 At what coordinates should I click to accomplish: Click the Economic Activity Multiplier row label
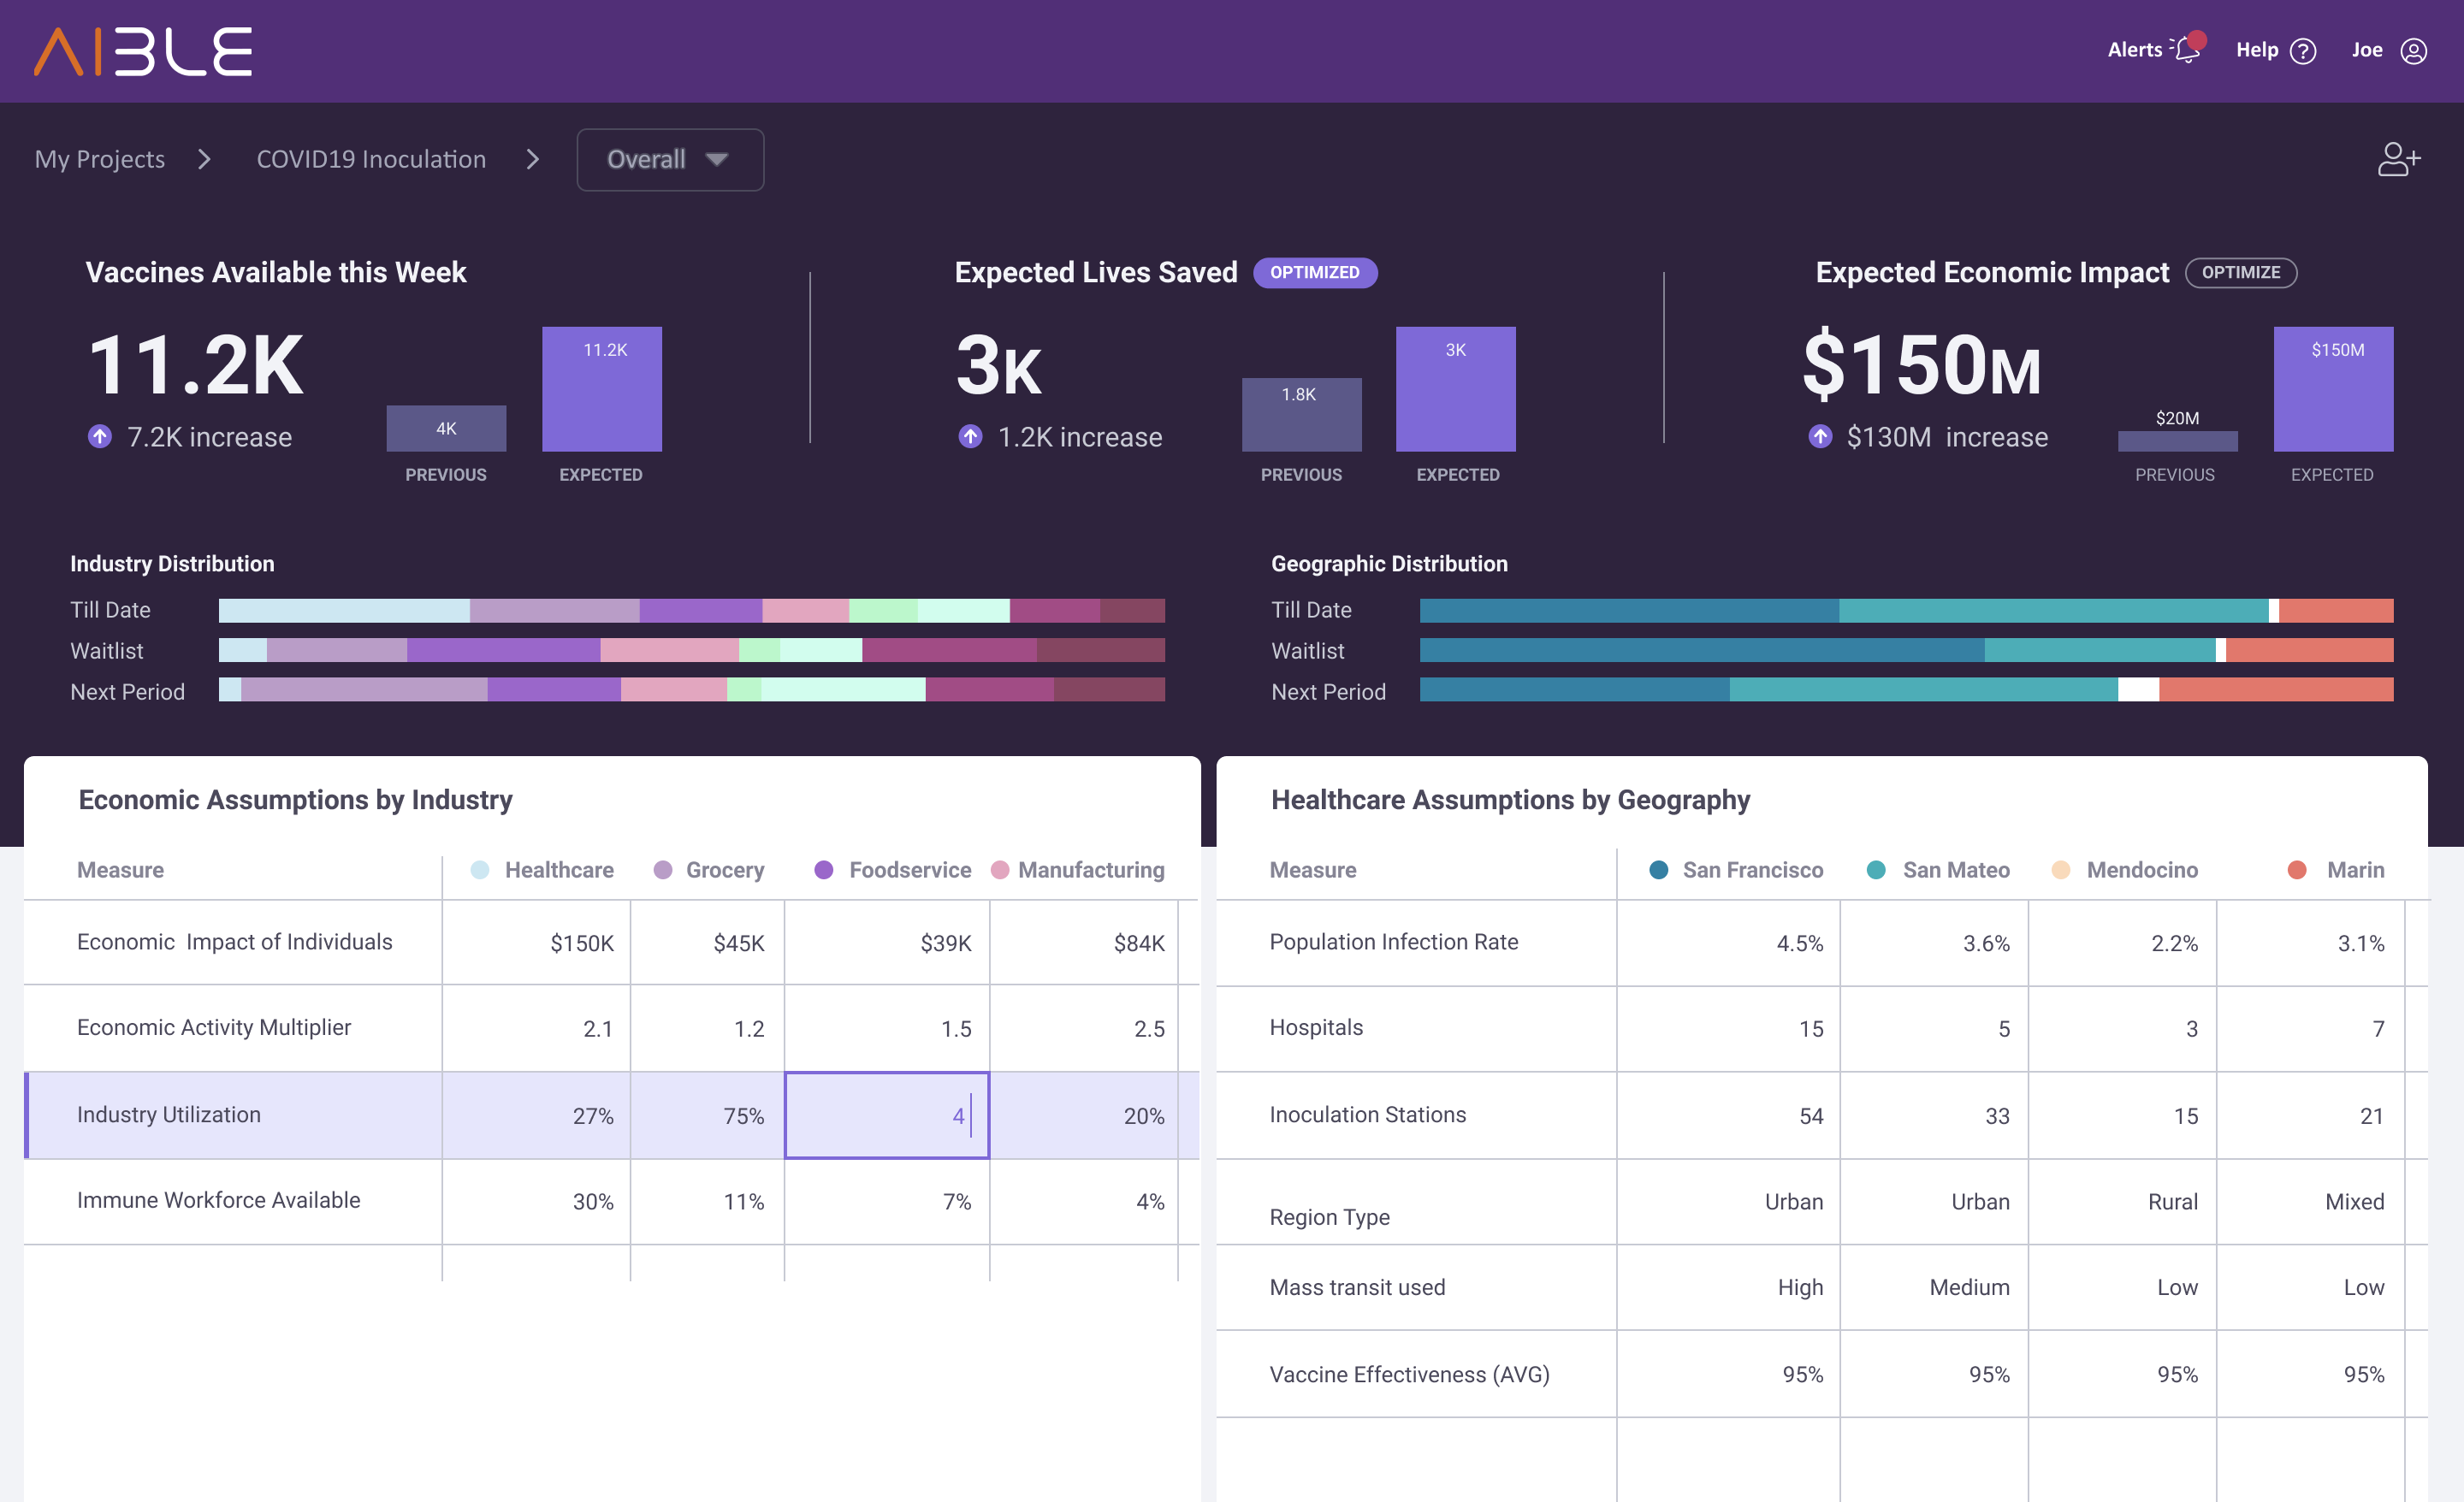214,1028
